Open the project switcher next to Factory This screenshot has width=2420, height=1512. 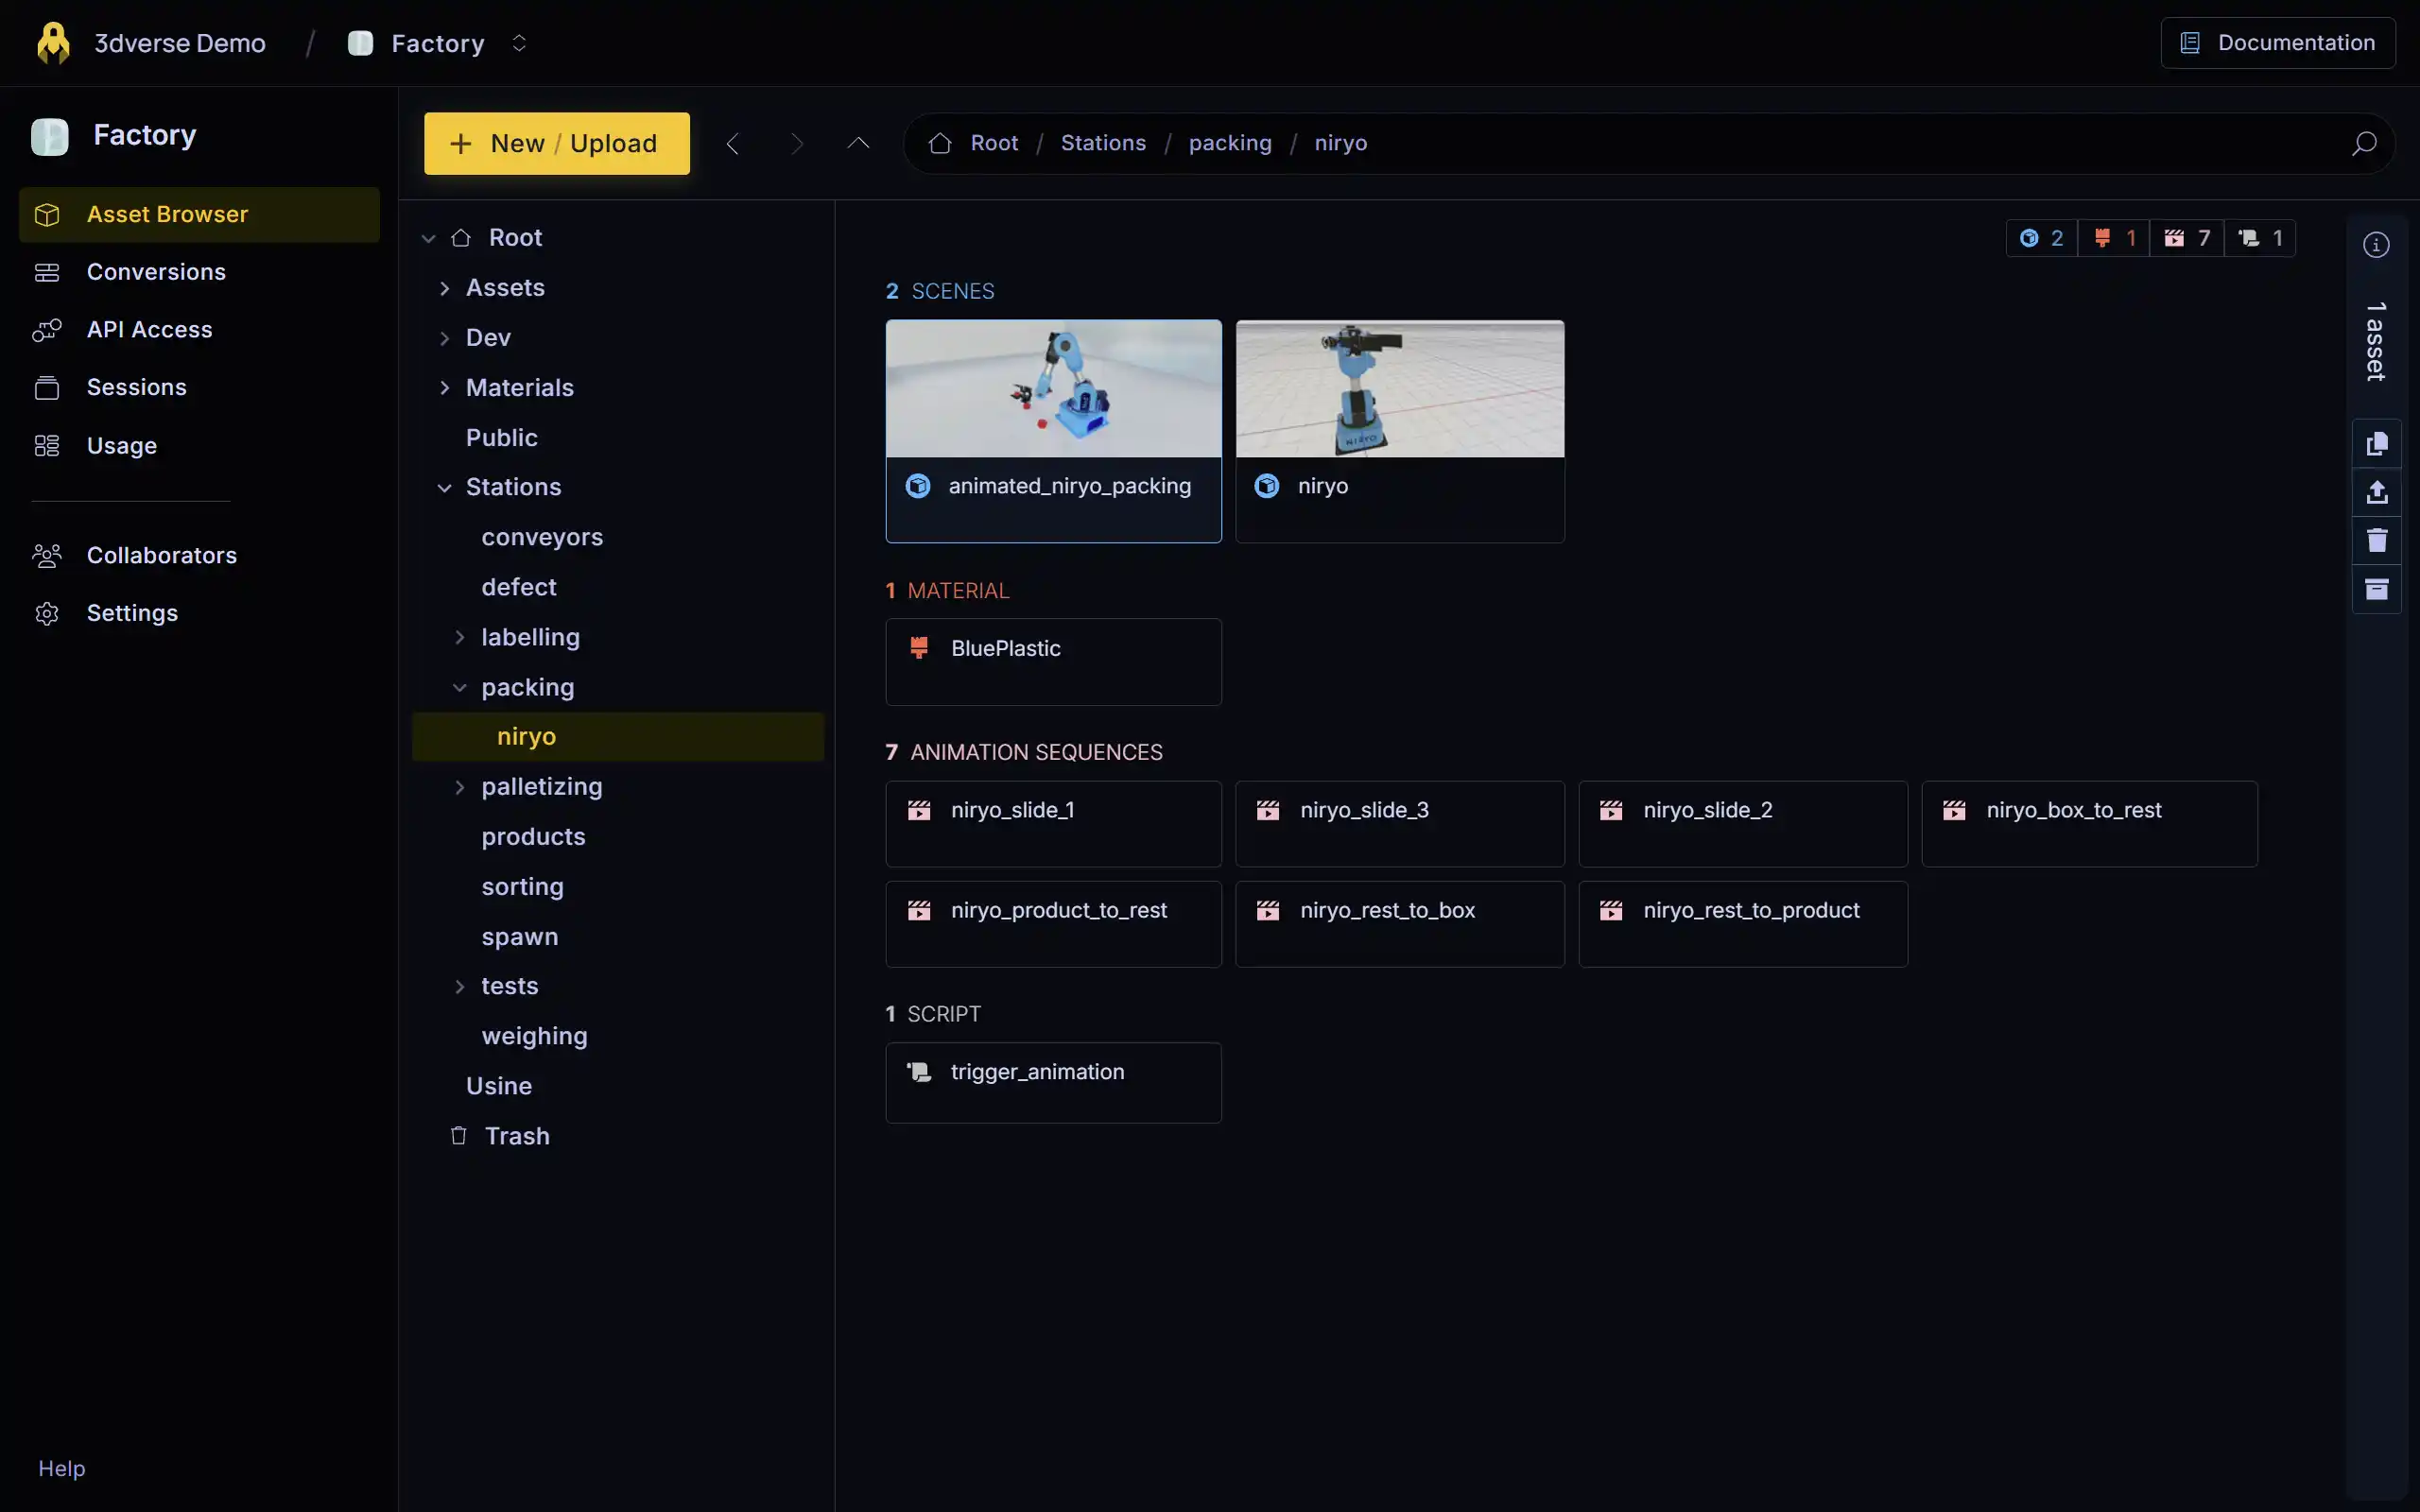point(519,42)
